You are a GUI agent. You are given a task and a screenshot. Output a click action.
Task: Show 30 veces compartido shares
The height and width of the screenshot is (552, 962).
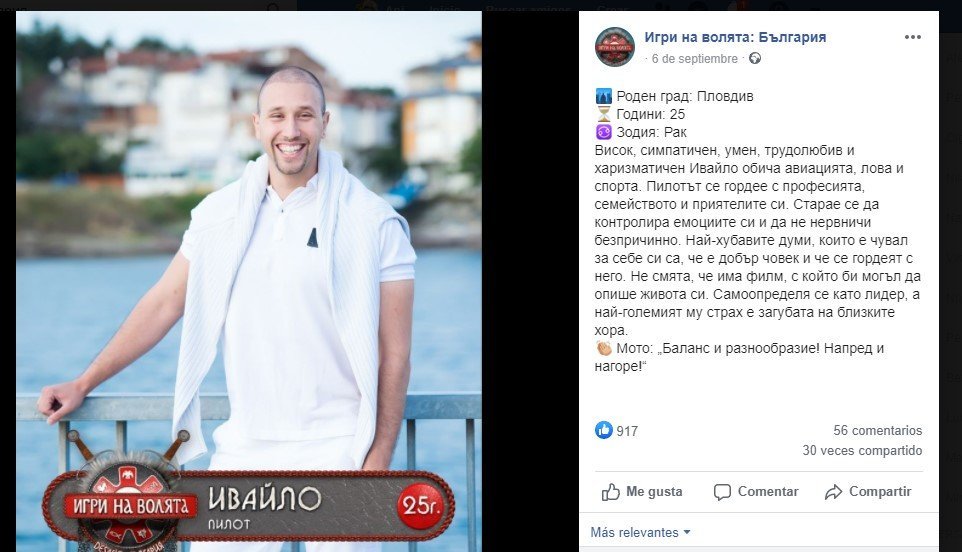862,451
